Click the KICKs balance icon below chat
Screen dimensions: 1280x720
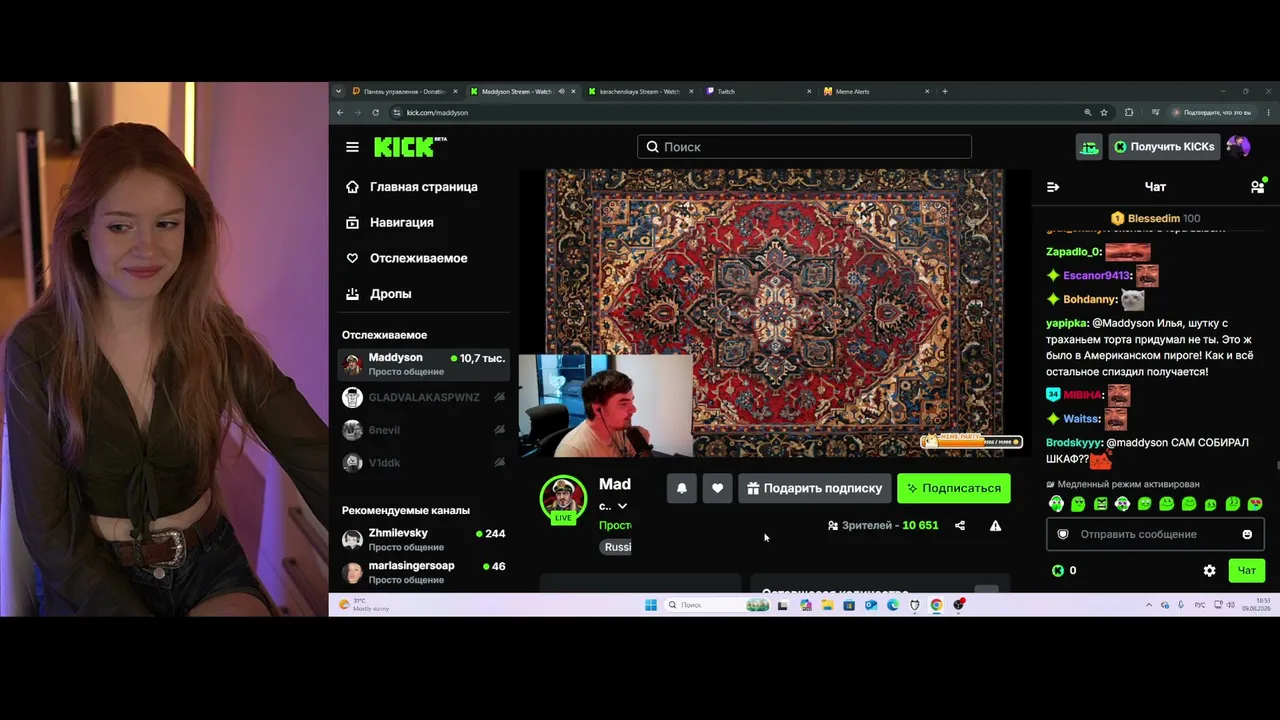click(x=1058, y=571)
